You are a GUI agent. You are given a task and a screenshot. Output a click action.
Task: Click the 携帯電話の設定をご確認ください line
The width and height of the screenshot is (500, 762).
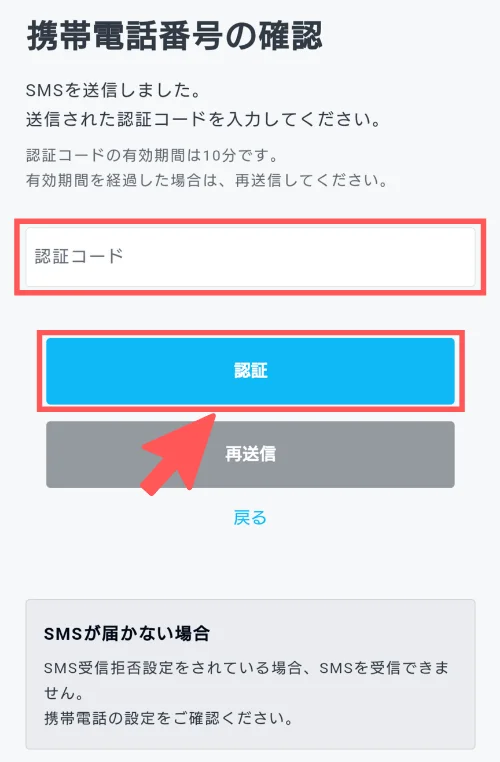(x=169, y=718)
